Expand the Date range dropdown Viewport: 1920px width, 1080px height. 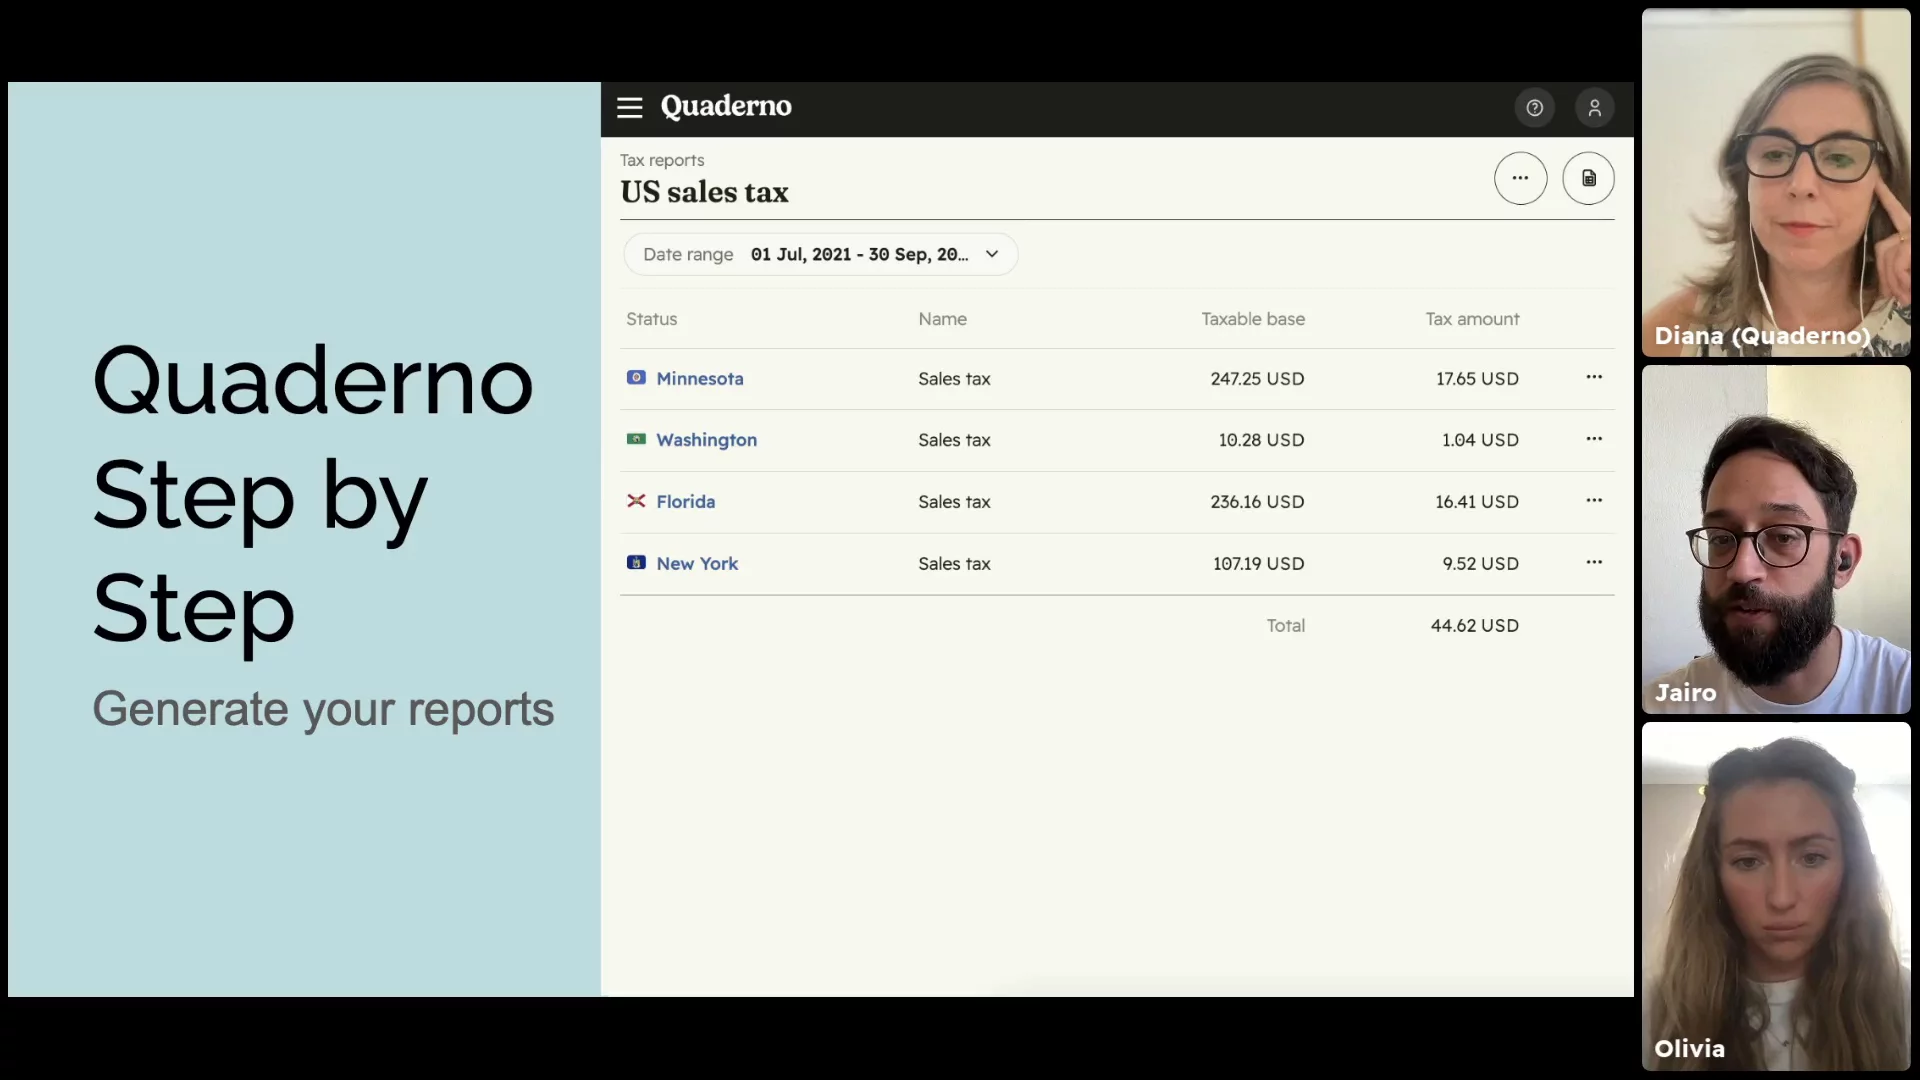[x=820, y=254]
